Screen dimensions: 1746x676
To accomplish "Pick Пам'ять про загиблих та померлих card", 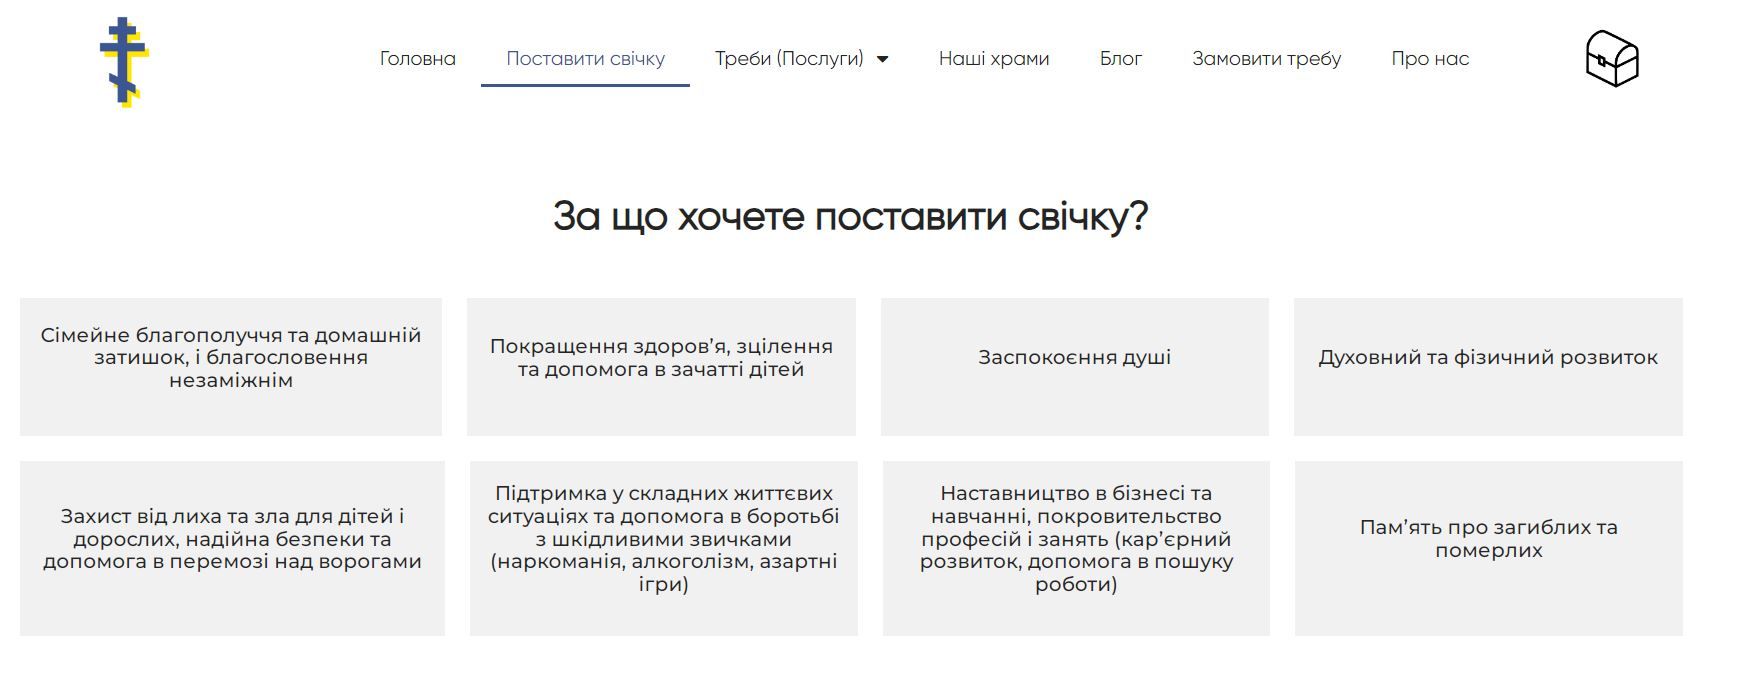I will [x=1488, y=548].
